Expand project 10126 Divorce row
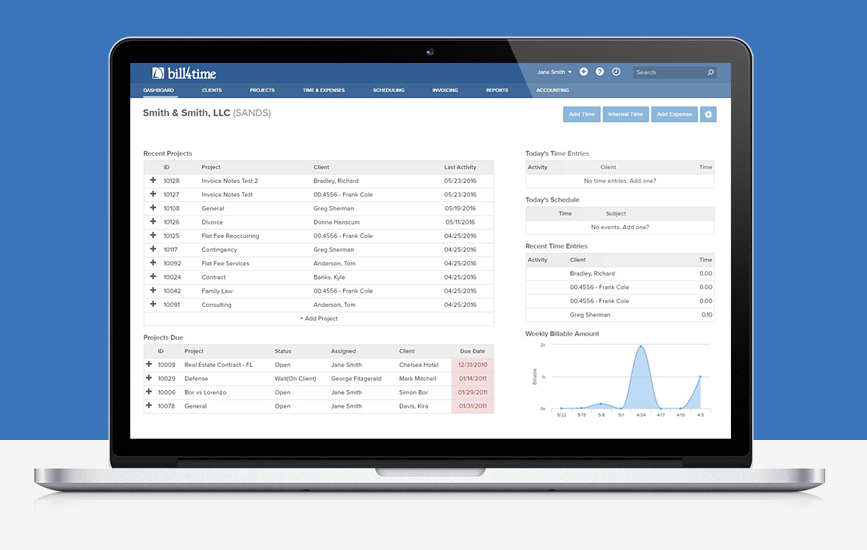Viewport: 867px width, 550px height. point(153,222)
